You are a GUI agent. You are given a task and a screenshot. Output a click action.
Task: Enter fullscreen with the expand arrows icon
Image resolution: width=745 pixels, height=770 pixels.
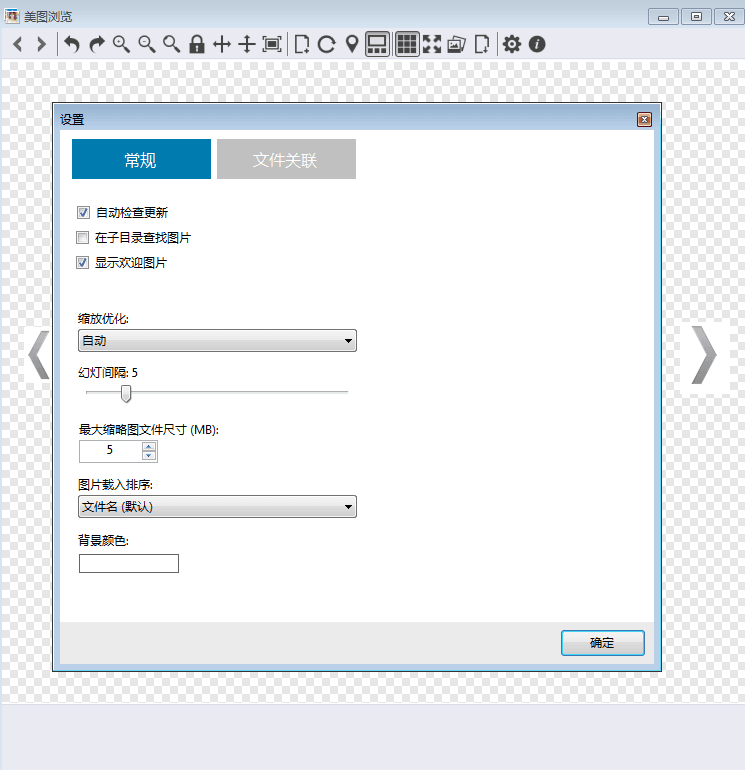point(432,44)
